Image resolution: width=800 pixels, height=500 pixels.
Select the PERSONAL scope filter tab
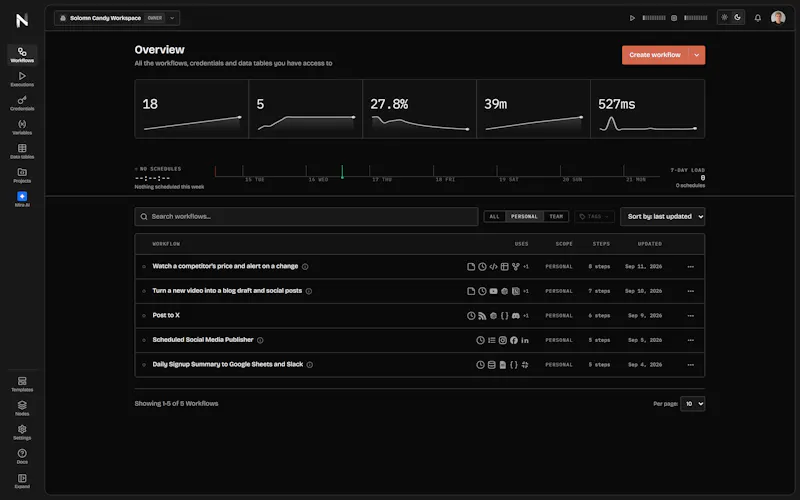524,217
